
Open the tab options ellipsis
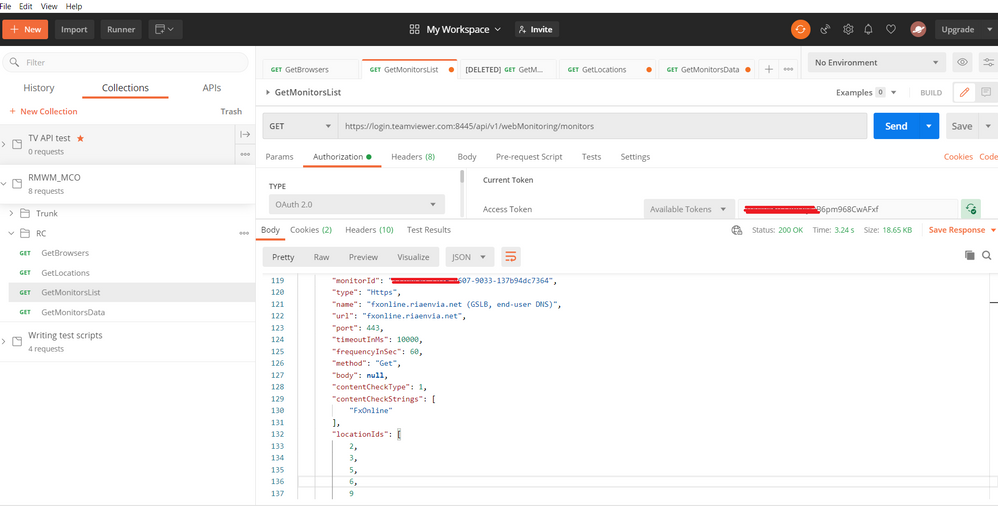[788, 69]
